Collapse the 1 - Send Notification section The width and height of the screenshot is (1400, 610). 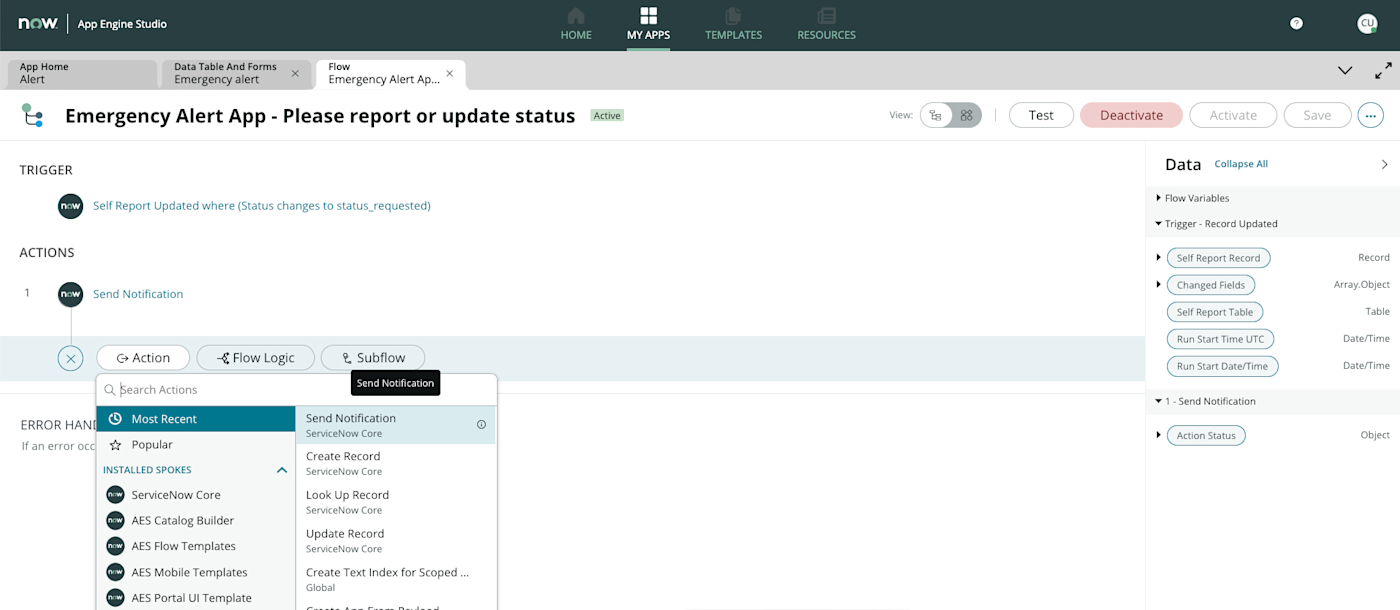1159,401
